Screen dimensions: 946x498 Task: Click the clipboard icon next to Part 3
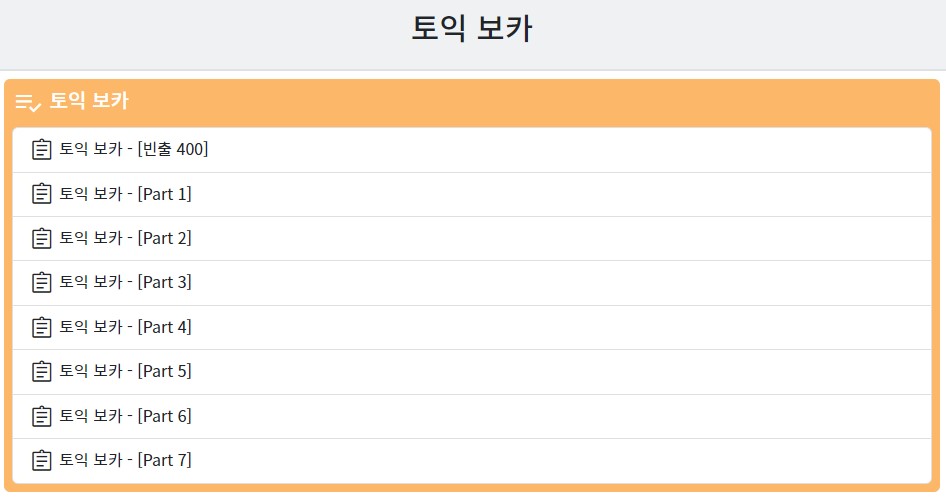pyautogui.click(x=42, y=283)
